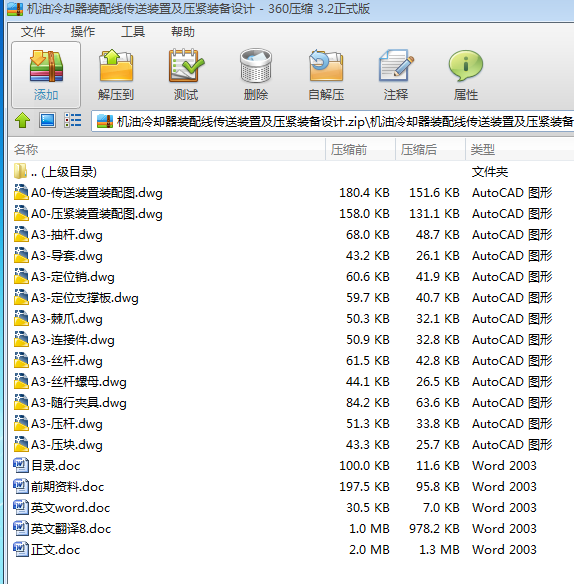Click the 158.0 KB size value
This screenshot has width=574, height=584.
click(364, 213)
